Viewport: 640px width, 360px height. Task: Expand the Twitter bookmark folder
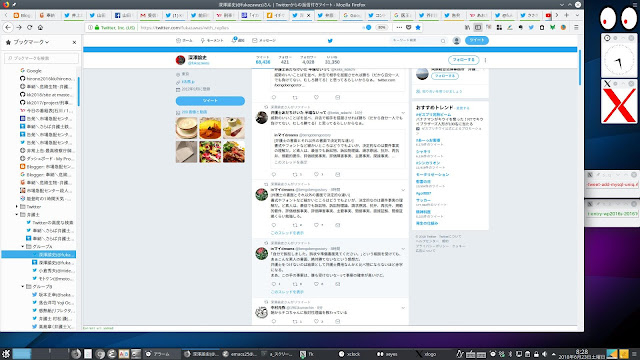[x=17, y=207]
